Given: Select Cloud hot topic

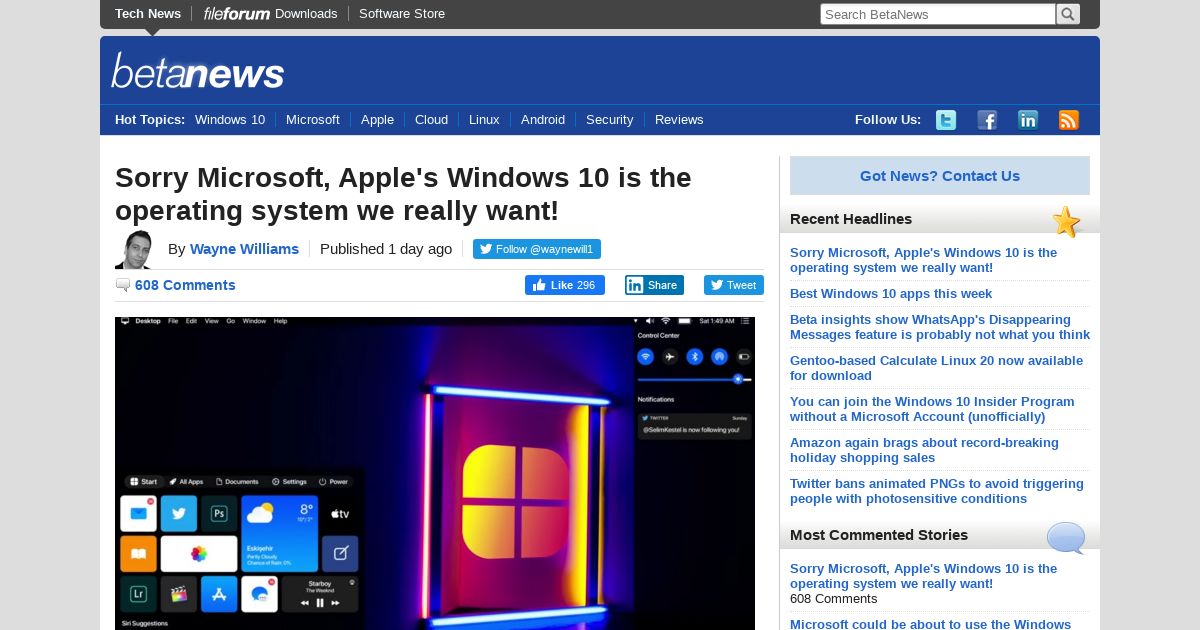Looking at the screenshot, I should [431, 120].
